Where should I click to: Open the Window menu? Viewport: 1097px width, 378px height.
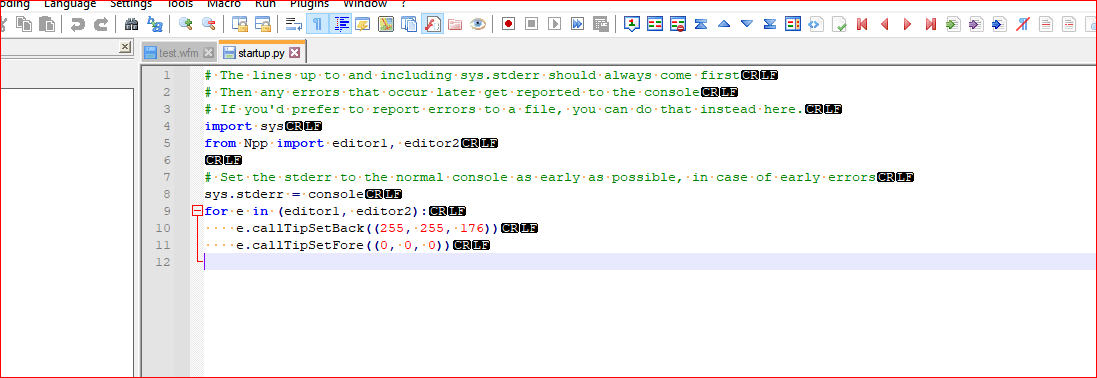[x=365, y=4]
